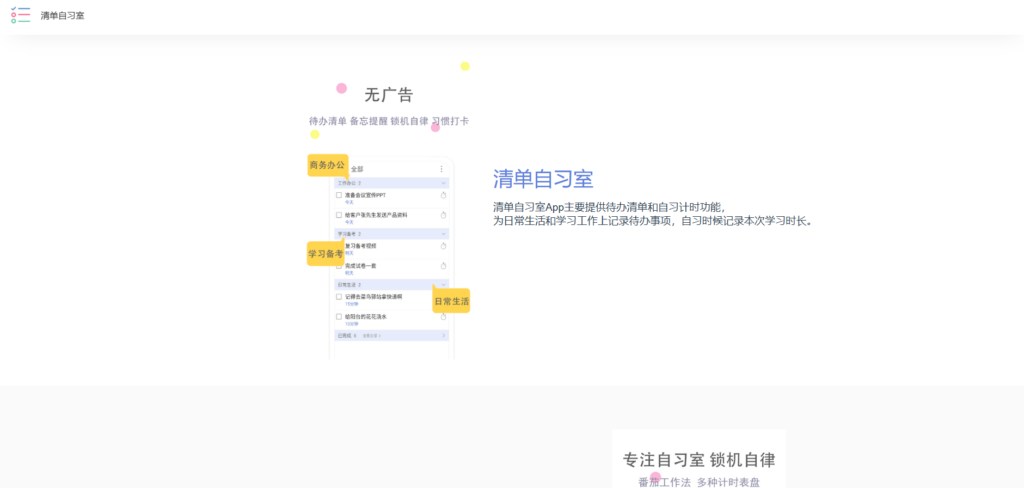This screenshot has width=1024, height=488.
Task: Select the 全部 list title
Action: coord(357,169)
